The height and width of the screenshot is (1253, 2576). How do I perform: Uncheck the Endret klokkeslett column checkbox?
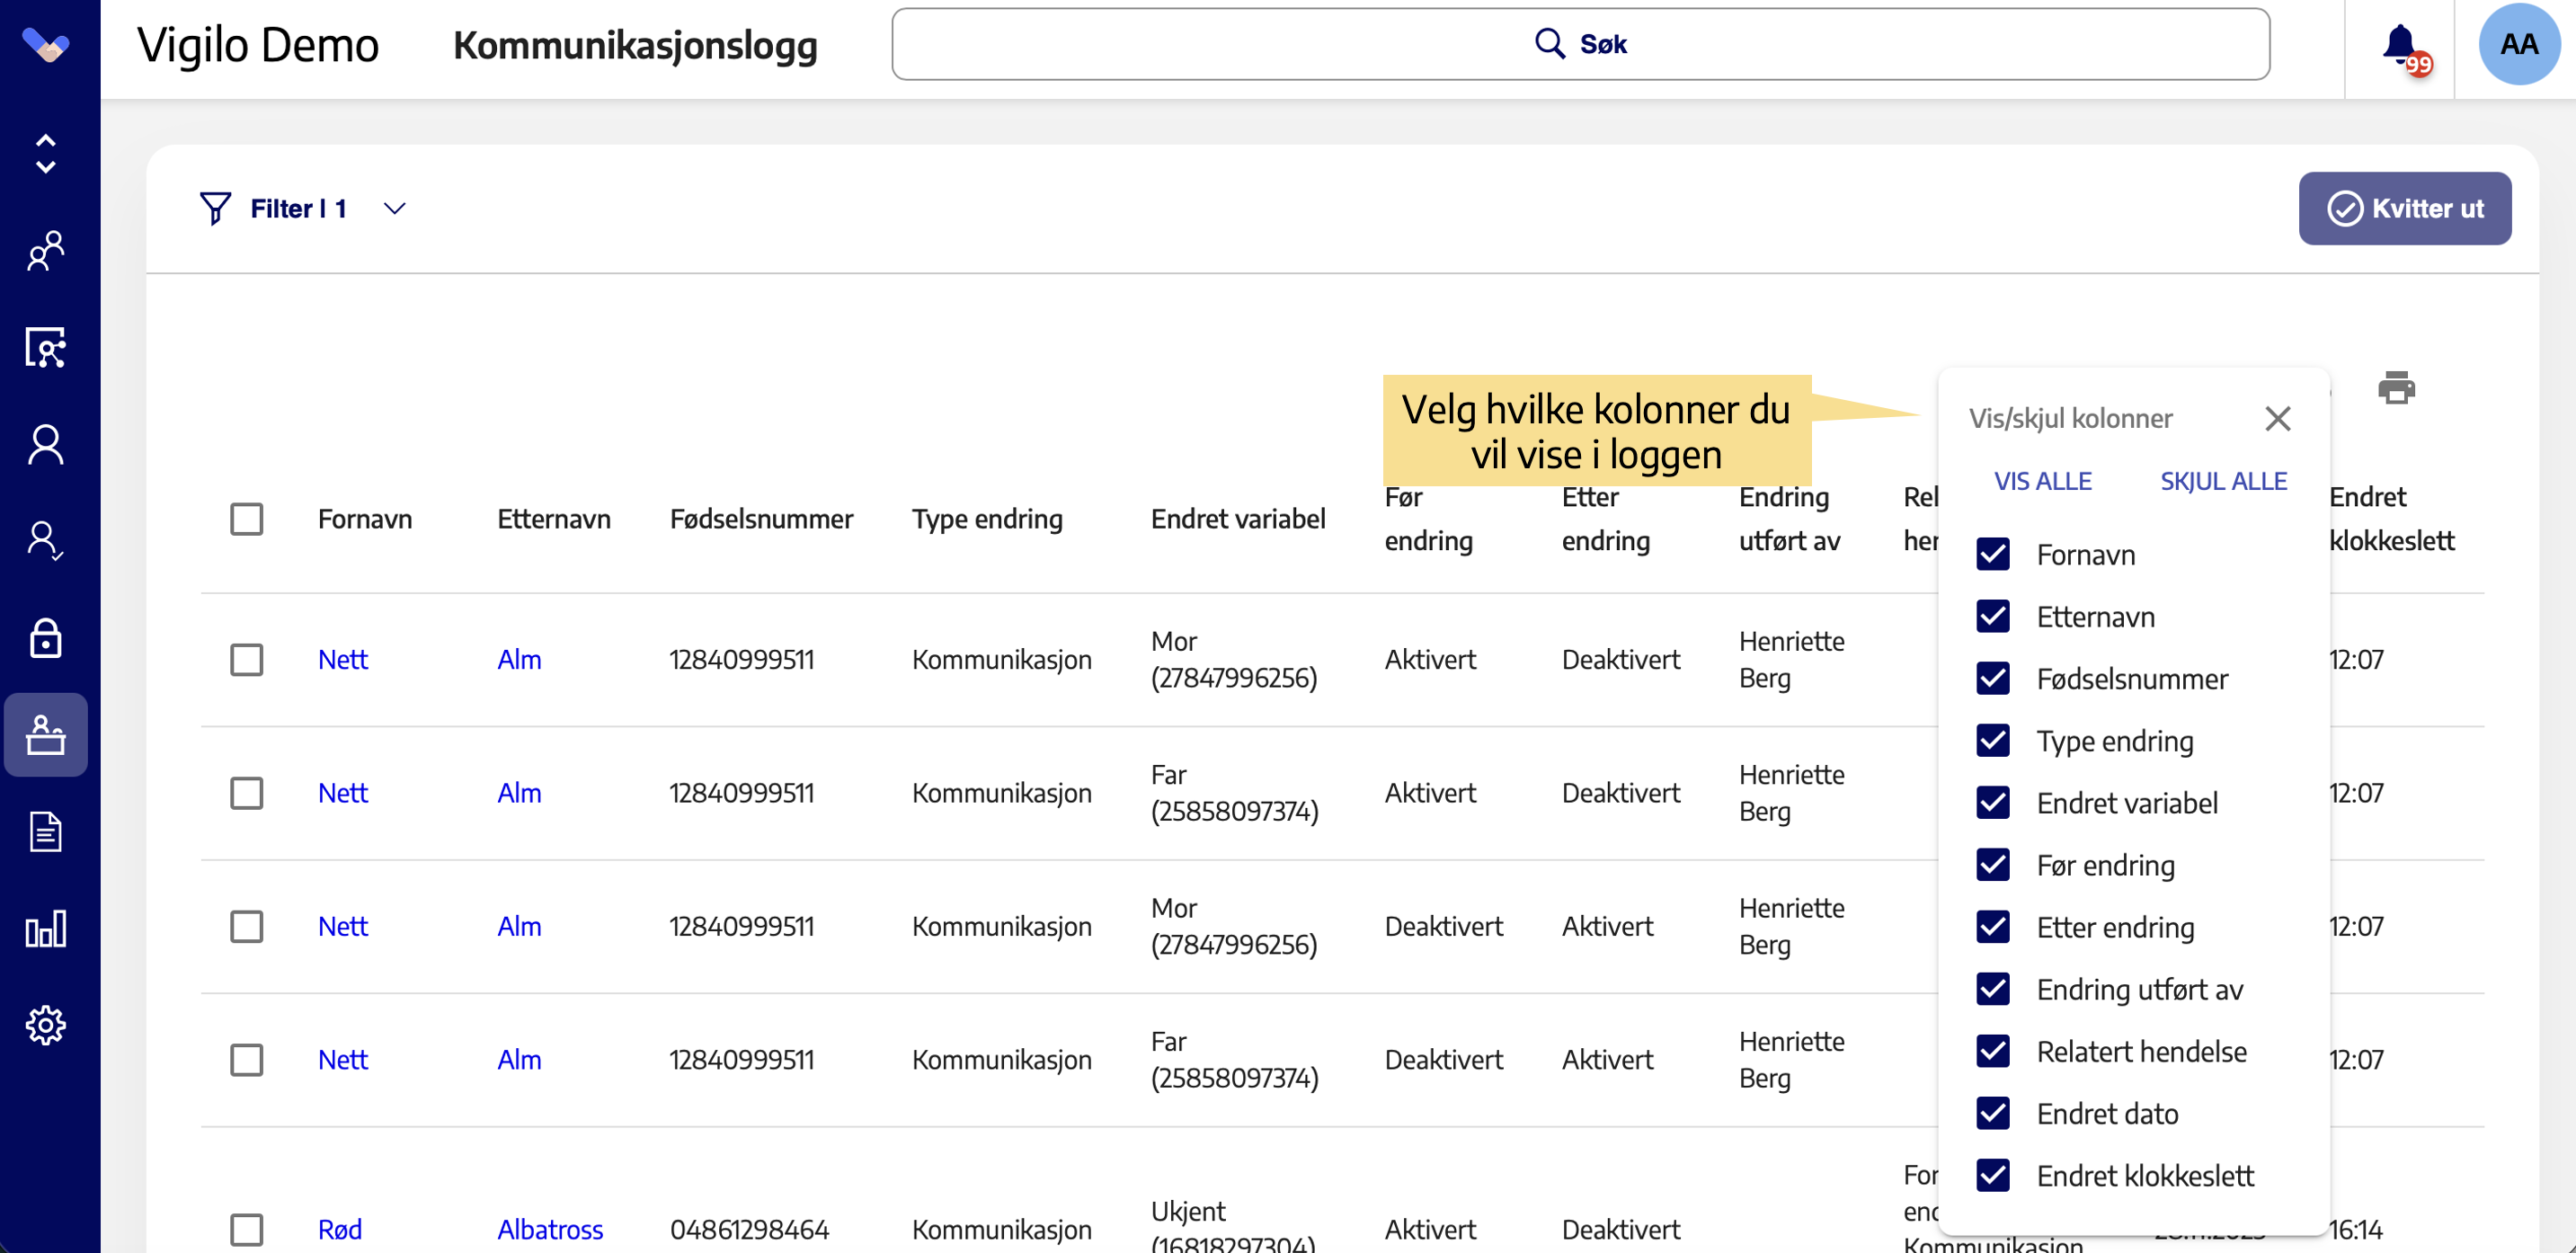pos(1992,1175)
